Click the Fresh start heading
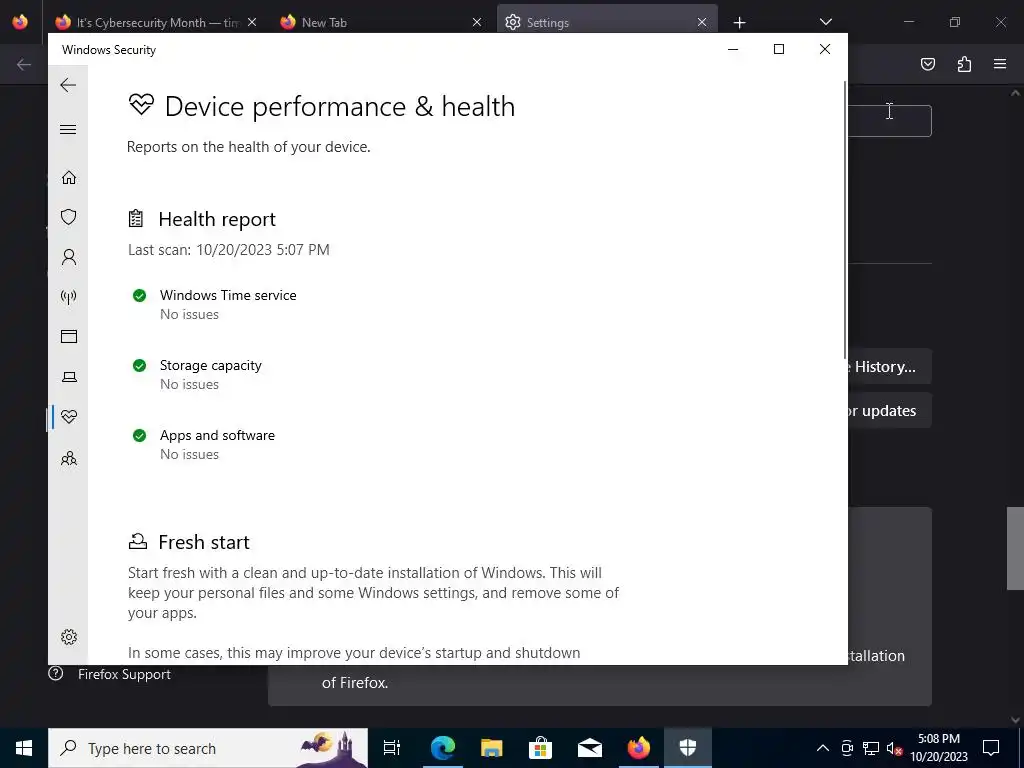Screen dimensions: 1024x768 click(204, 542)
